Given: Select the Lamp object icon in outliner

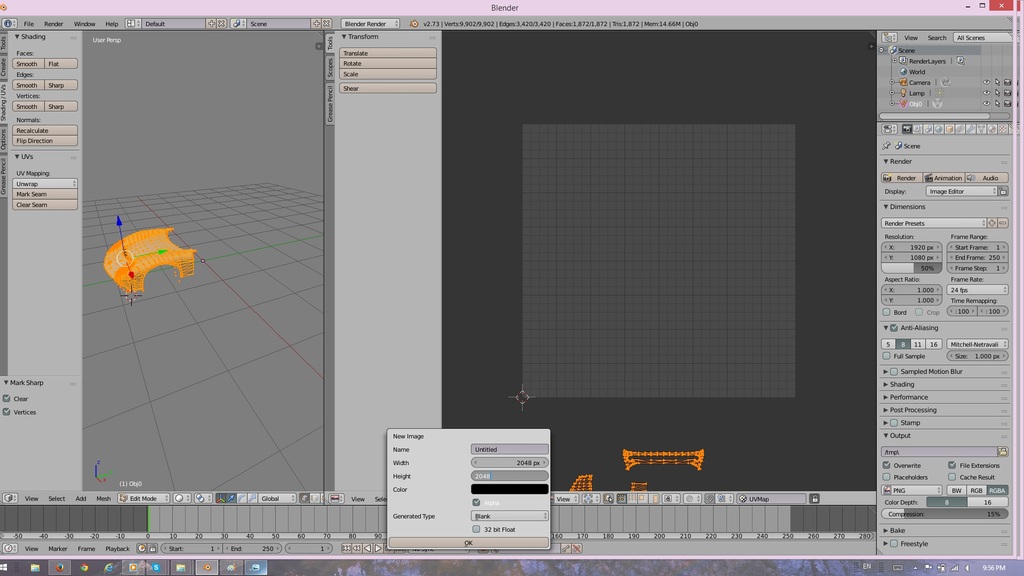Looking at the screenshot, I should point(902,93).
